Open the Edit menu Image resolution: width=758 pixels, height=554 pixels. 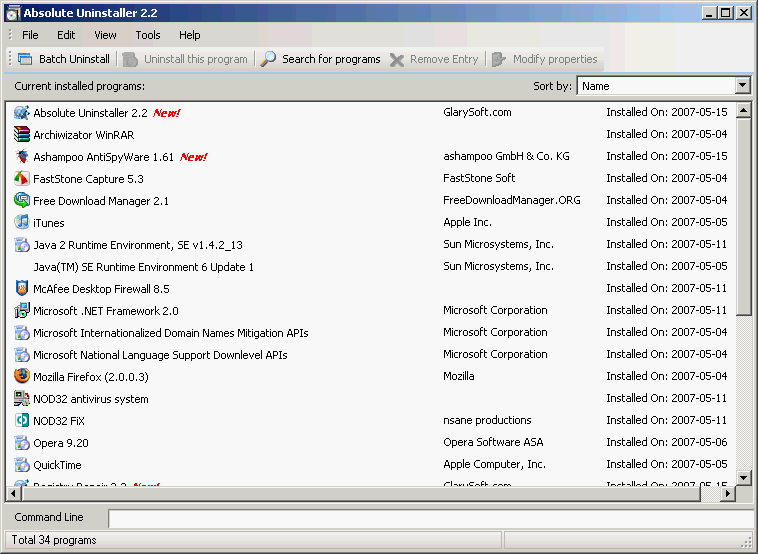tap(66, 35)
